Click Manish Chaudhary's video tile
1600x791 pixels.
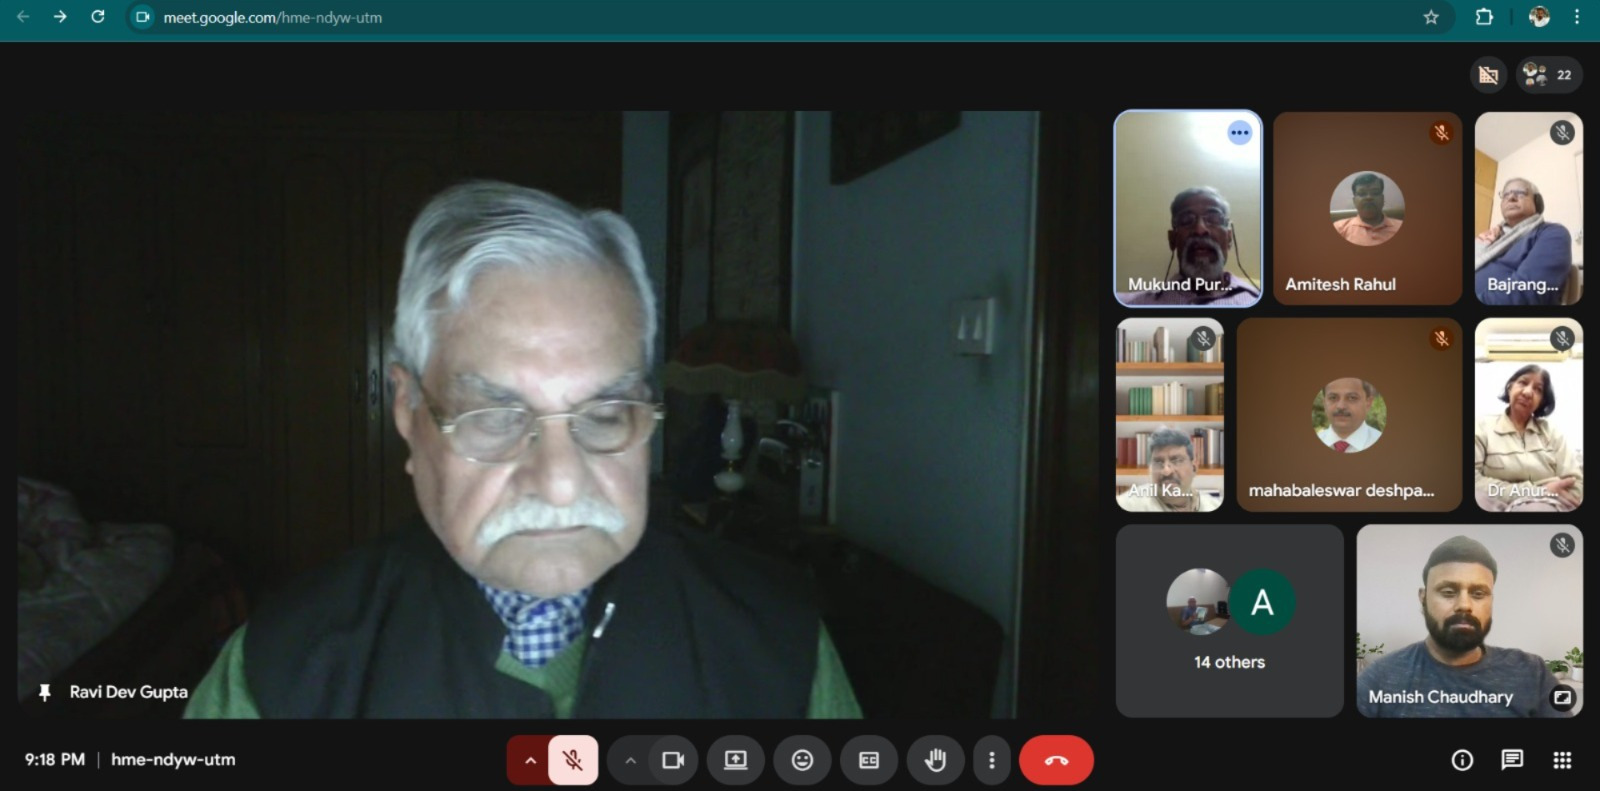coord(1468,620)
